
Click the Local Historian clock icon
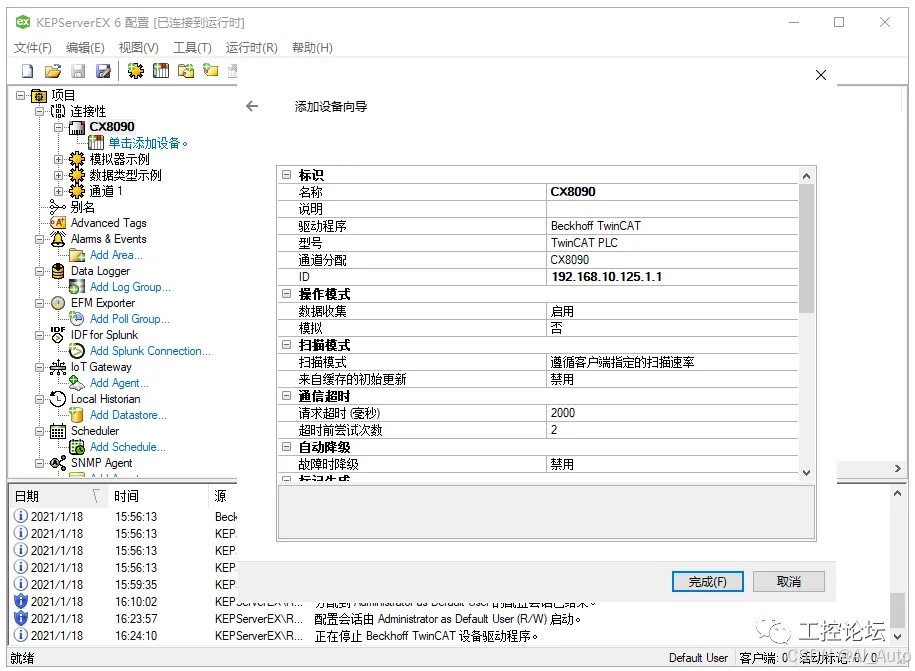(x=58, y=399)
